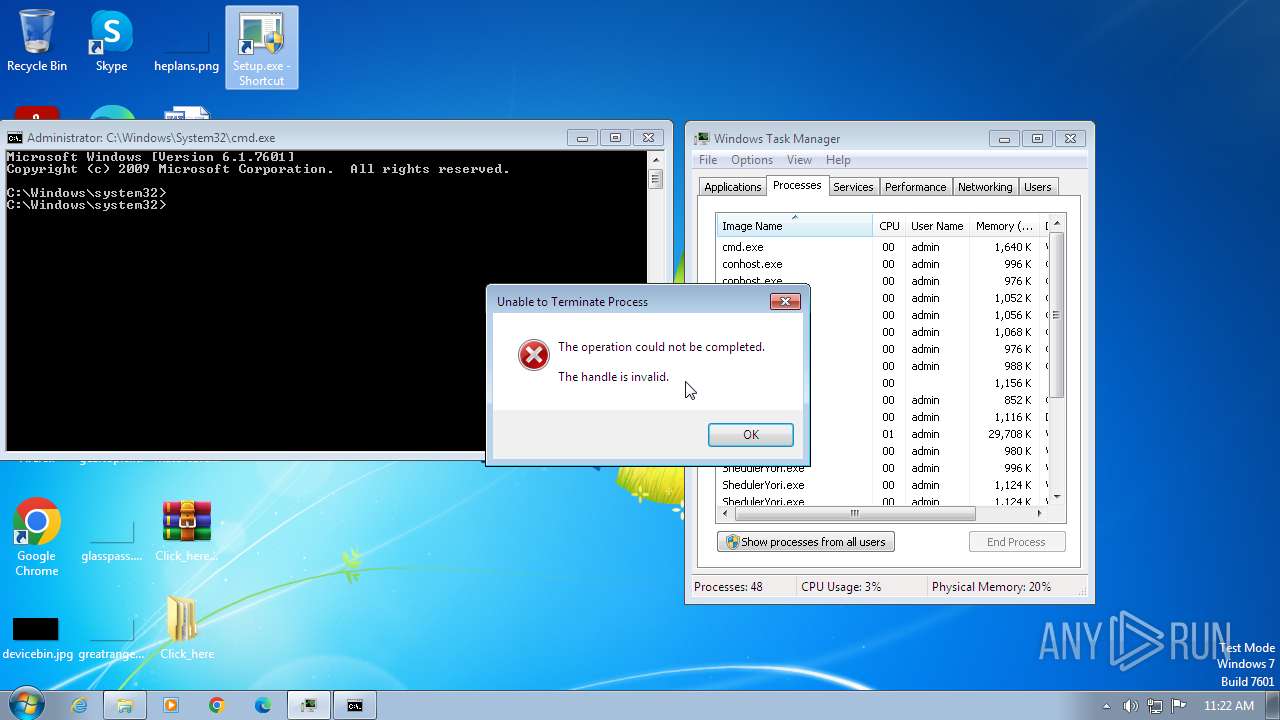Select the devicebin.jpg desktop file
The height and width of the screenshot is (720, 1280).
pyautogui.click(x=37, y=638)
